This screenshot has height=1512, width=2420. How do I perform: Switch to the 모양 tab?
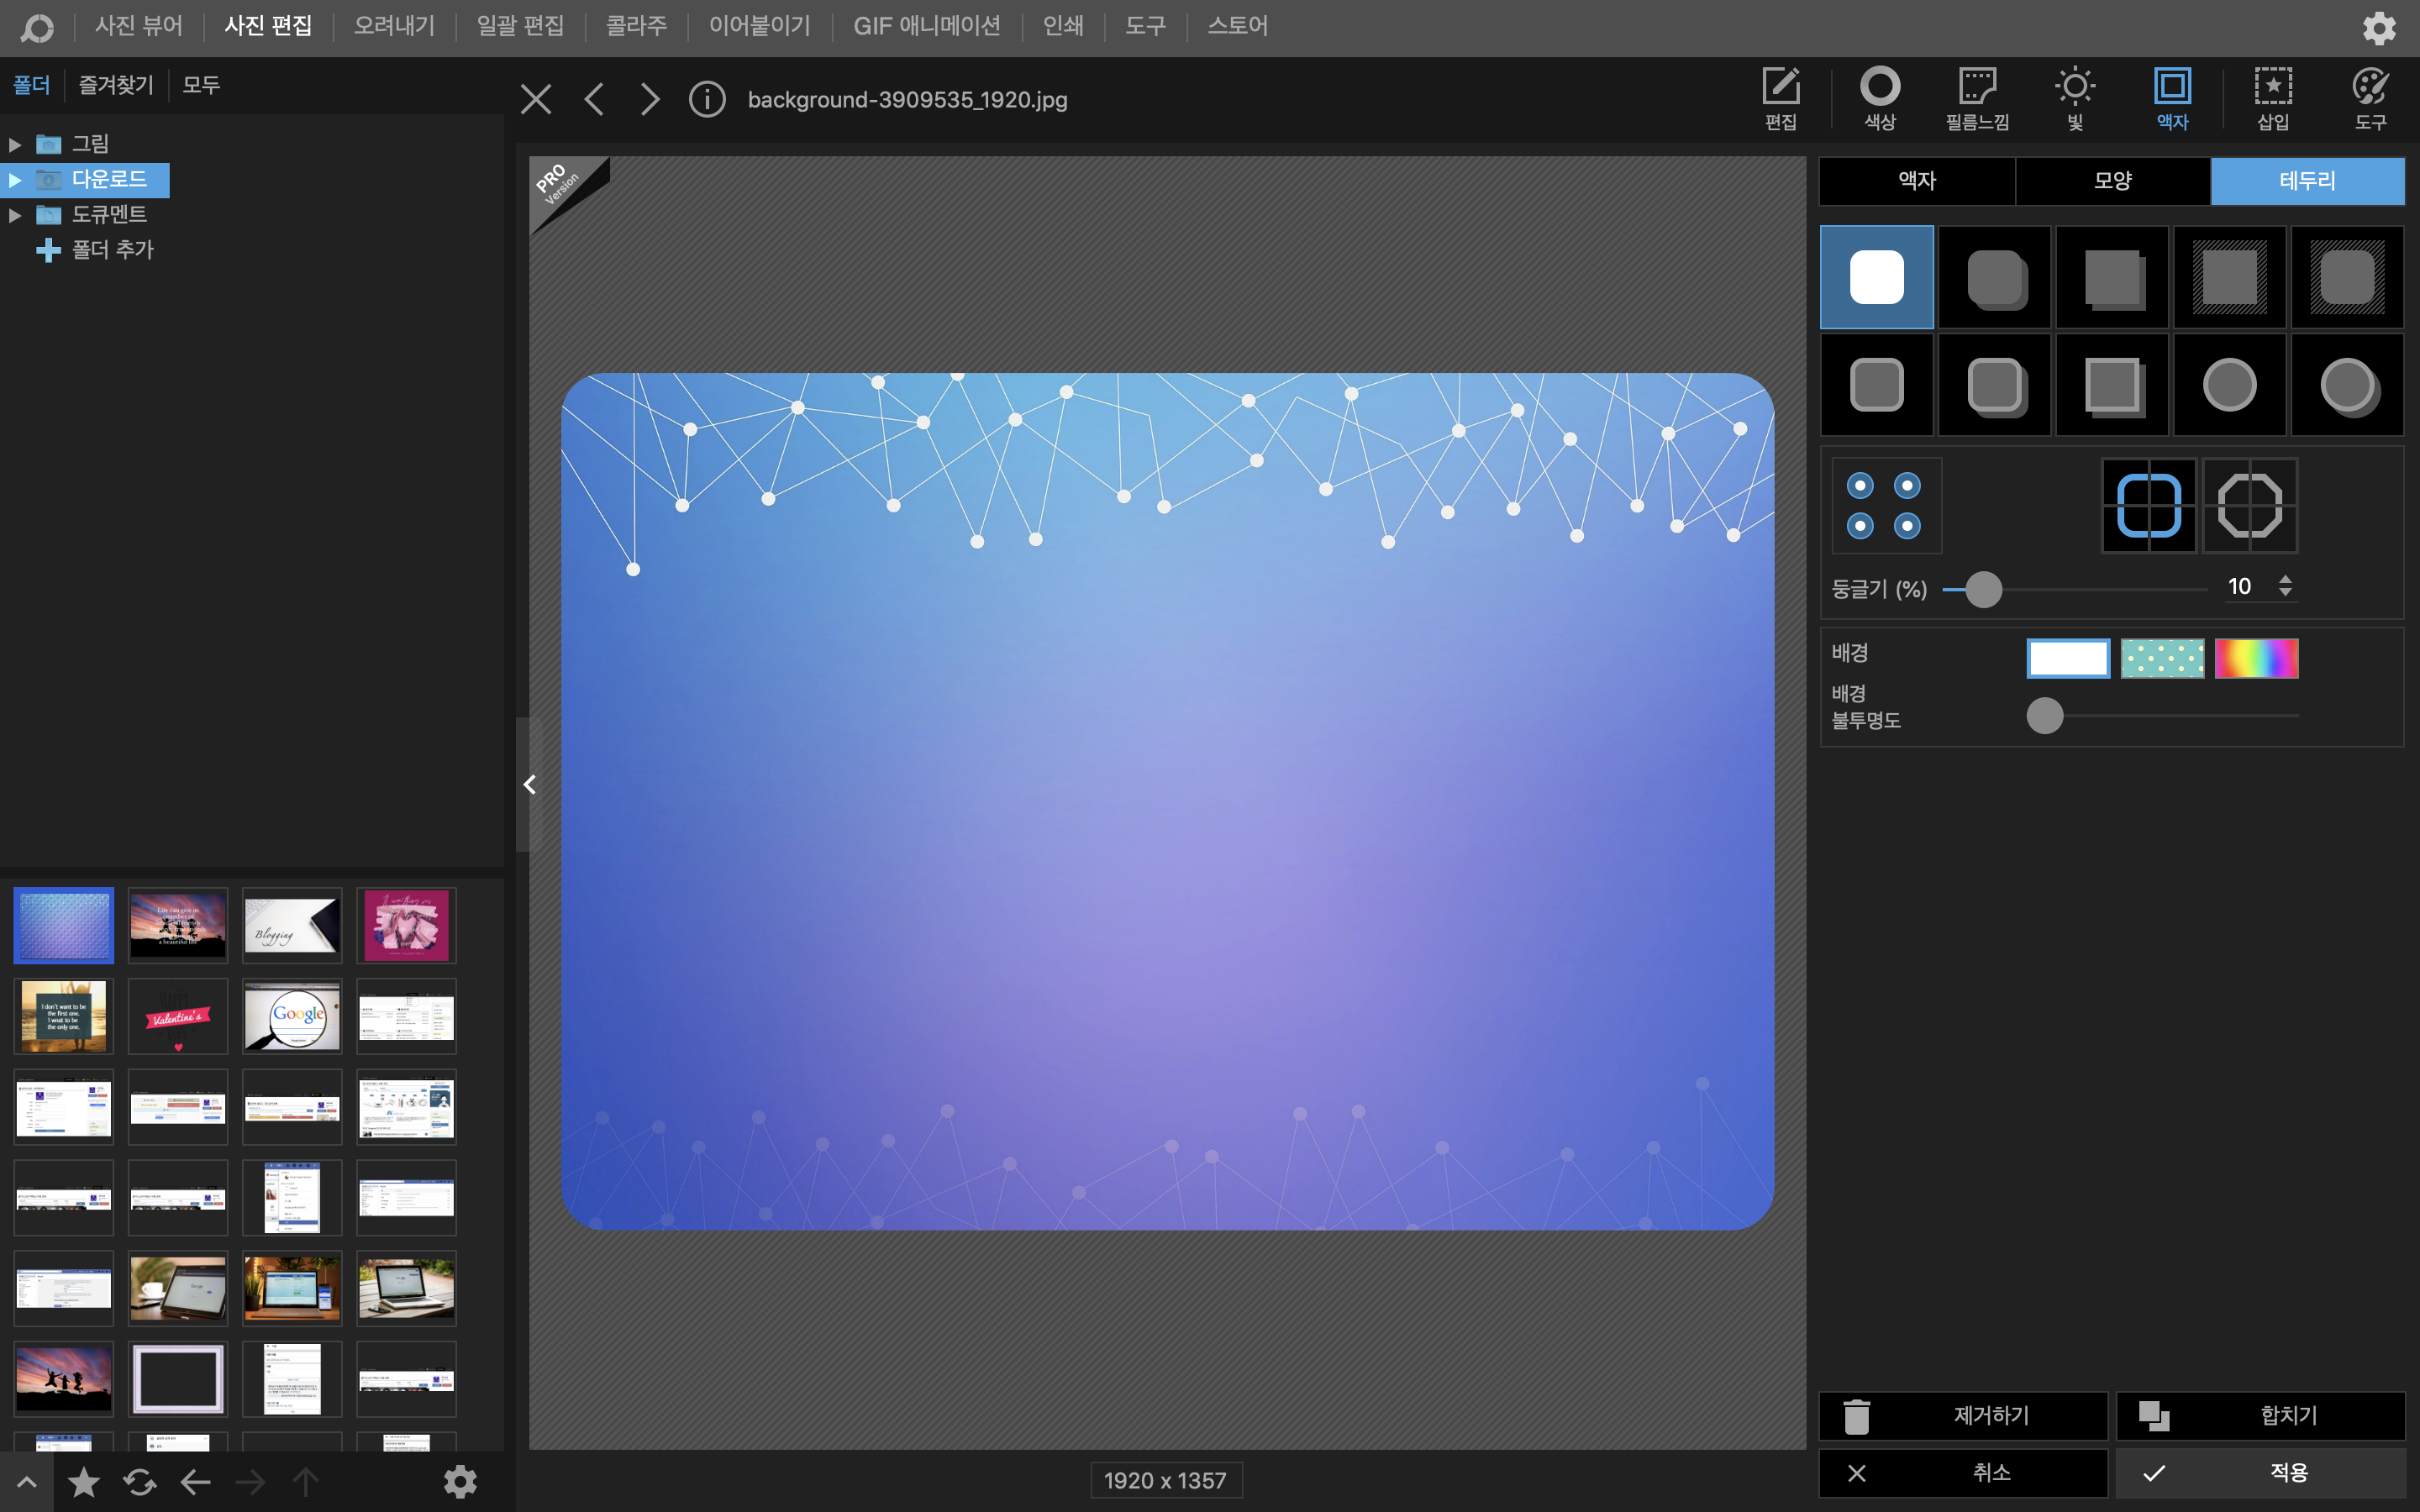coord(2112,181)
